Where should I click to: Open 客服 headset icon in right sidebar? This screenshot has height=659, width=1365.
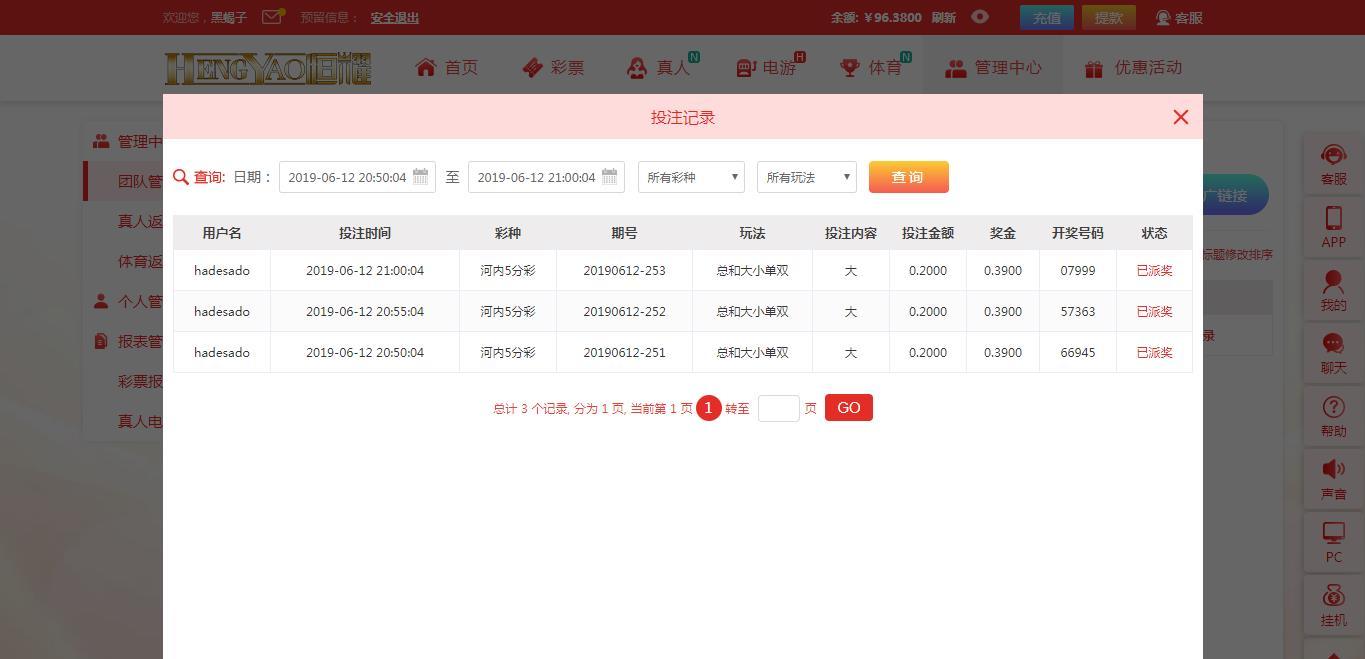tap(1333, 157)
